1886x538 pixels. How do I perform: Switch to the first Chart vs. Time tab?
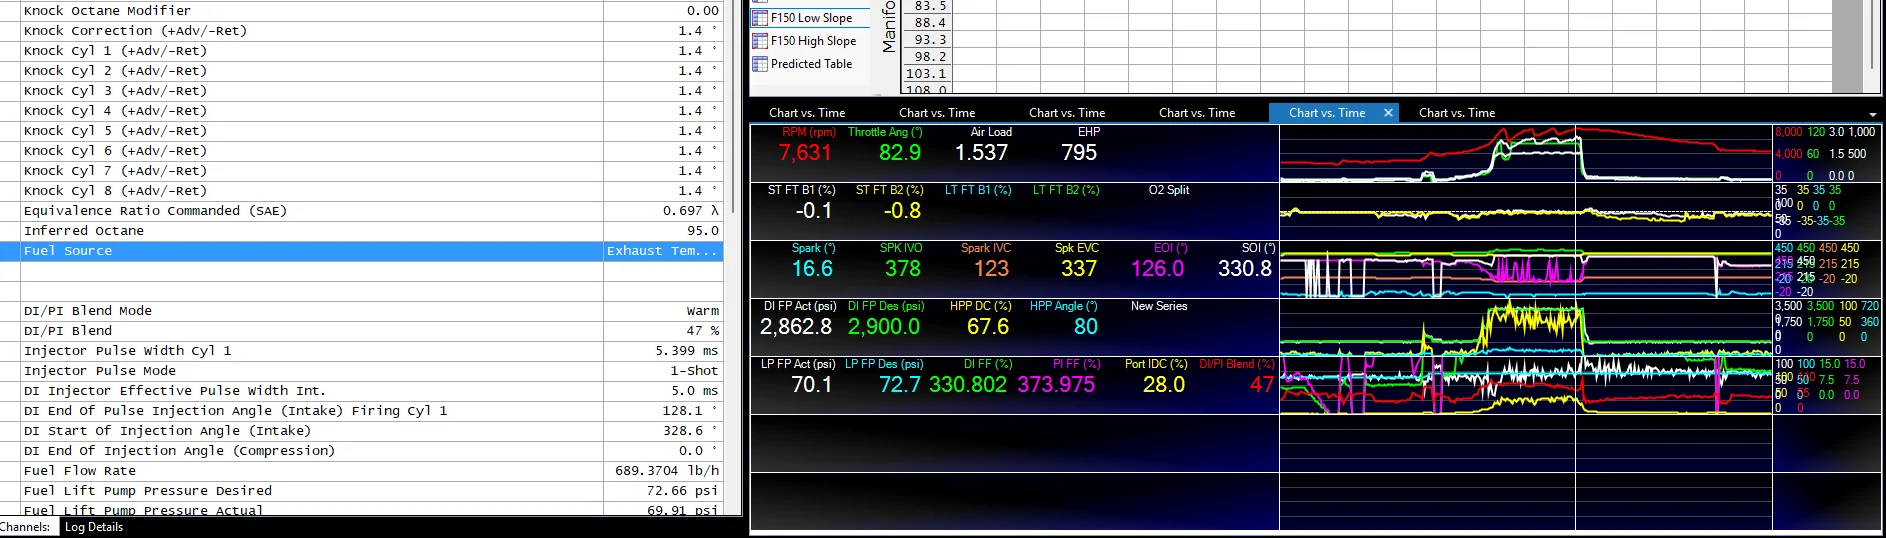807,113
